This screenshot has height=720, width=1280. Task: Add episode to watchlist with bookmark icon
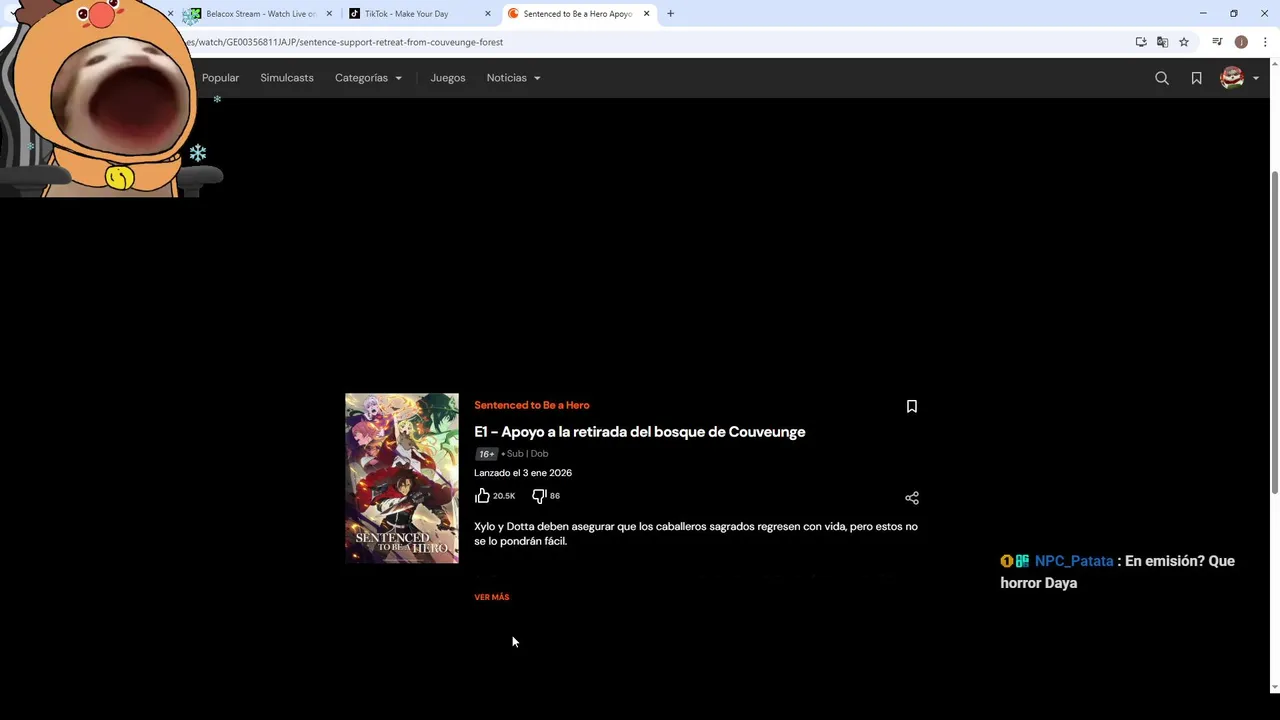tap(911, 406)
